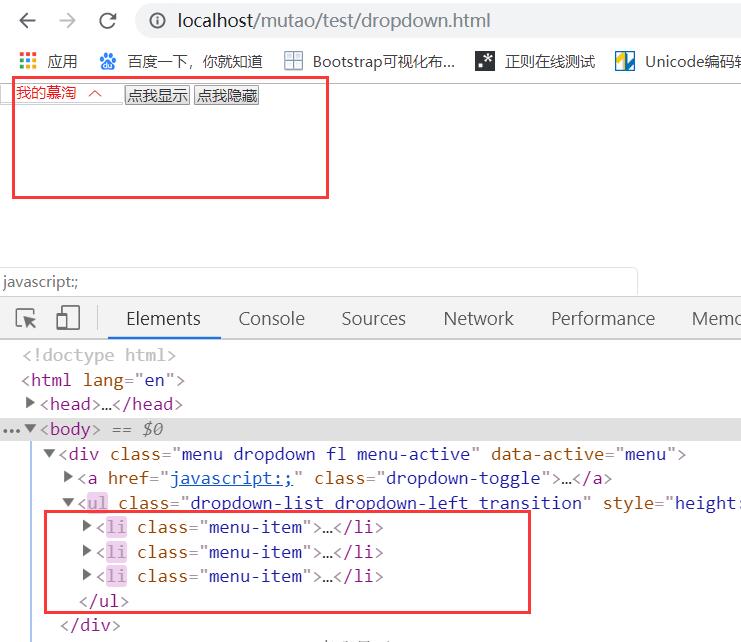Switch to the Sources tab
Viewport: 741px width, 642px height.
[x=373, y=318]
